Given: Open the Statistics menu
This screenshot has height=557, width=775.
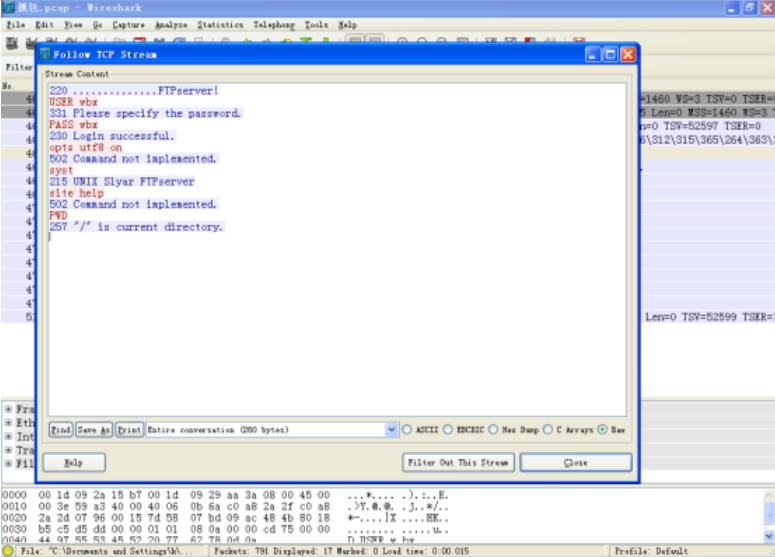Looking at the screenshot, I should (220, 25).
